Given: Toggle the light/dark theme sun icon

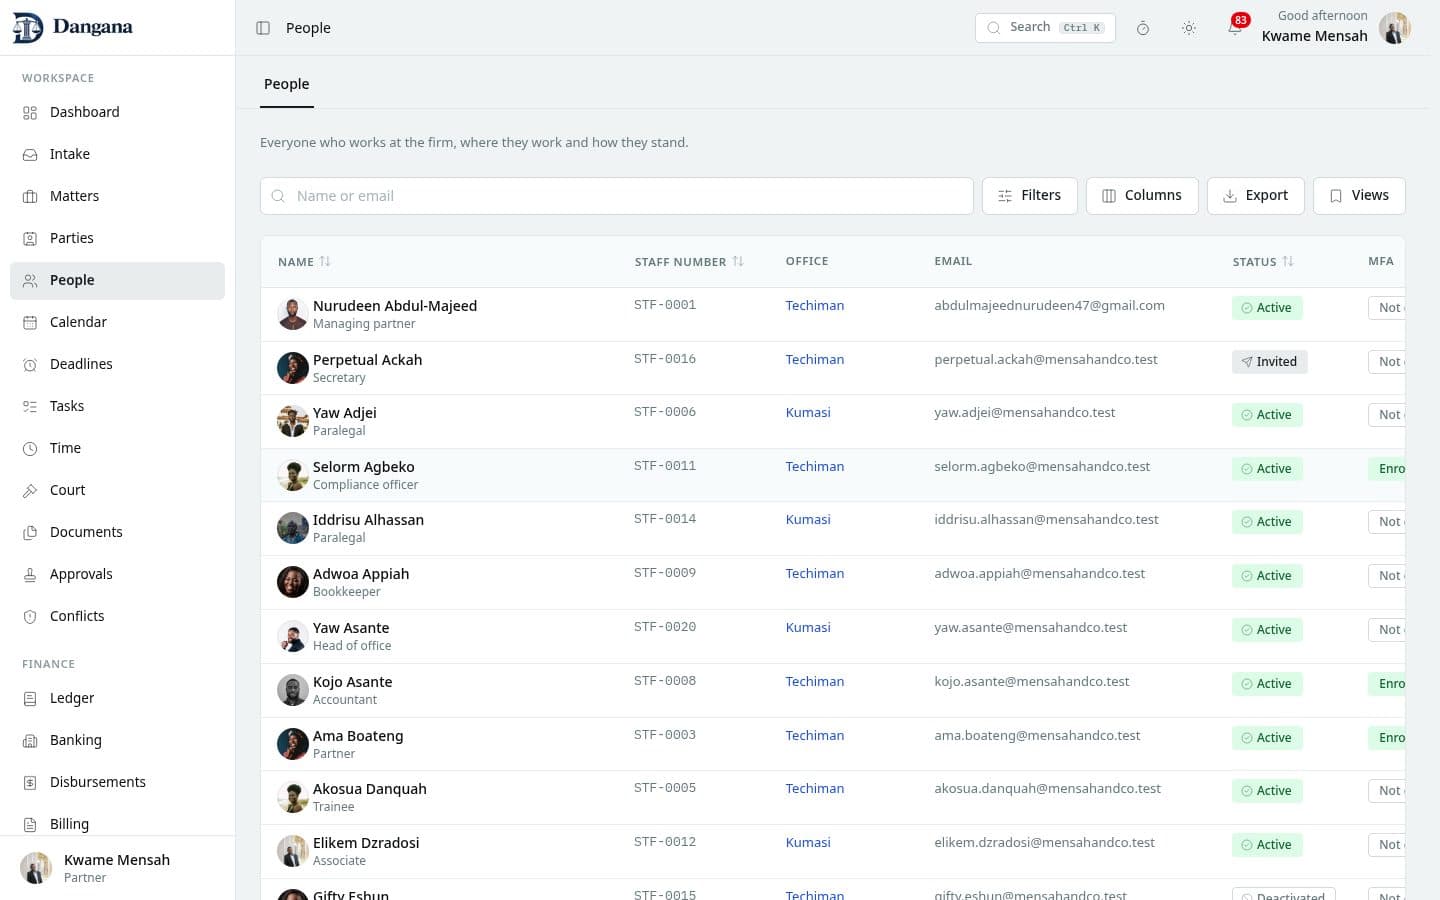Looking at the screenshot, I should pyautogui.click(x=1189, y=28).
